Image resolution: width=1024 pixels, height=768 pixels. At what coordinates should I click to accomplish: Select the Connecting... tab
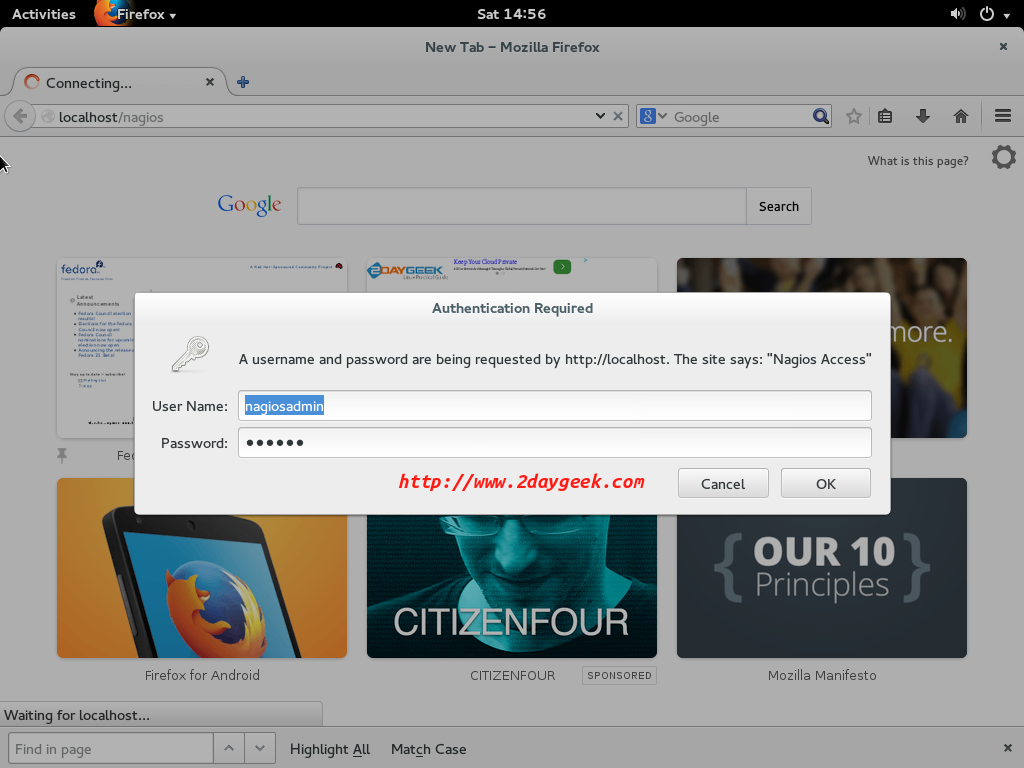click(x=120, y=83)
